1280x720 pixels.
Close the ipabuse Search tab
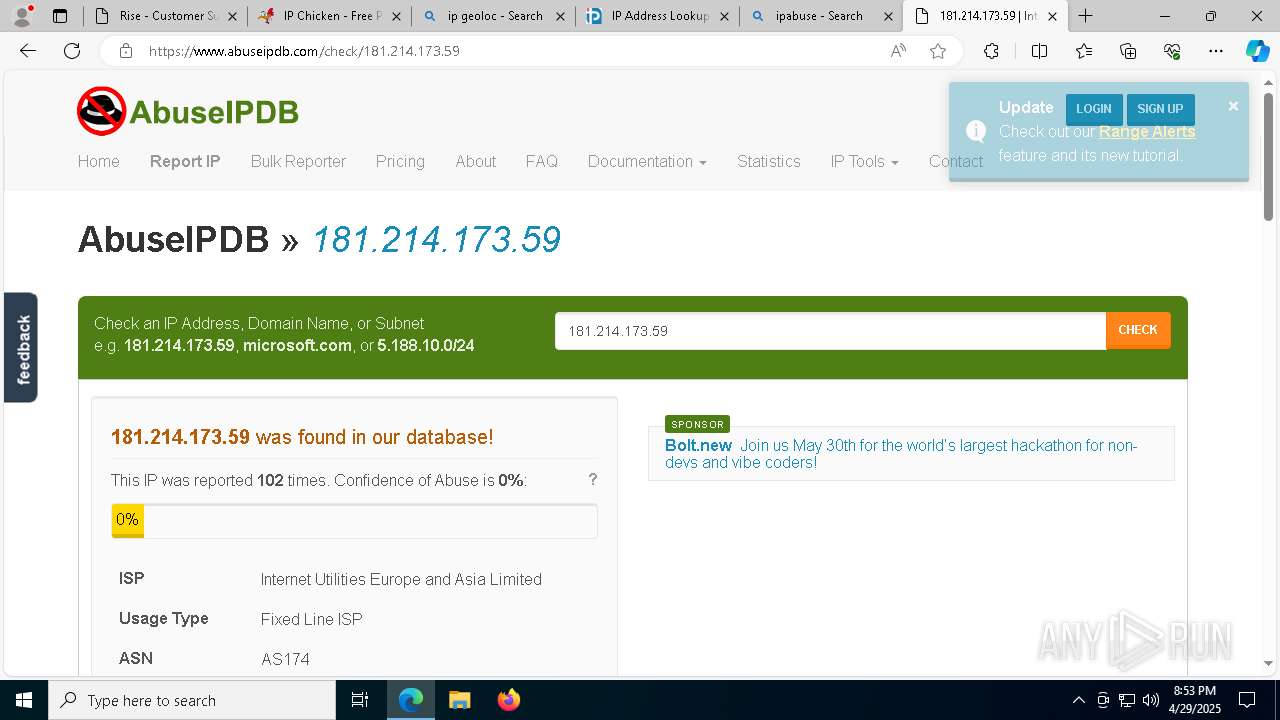[x=888, y=16]
